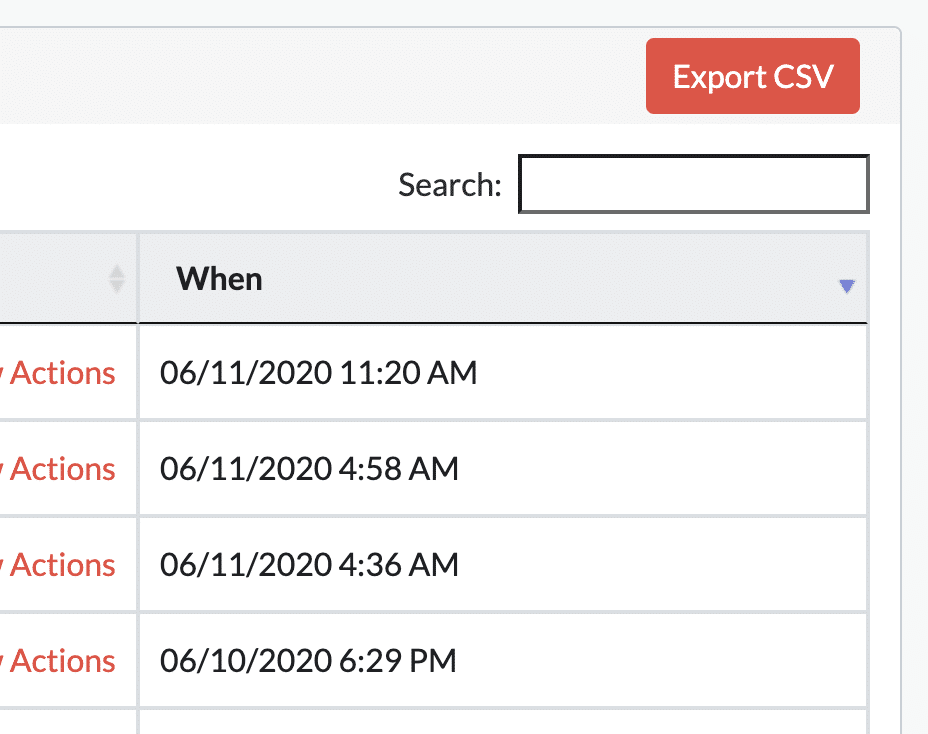Select the 06/11/2020 4:36 AM timestamp cell
928x734 pixels.
coord(503,565)
